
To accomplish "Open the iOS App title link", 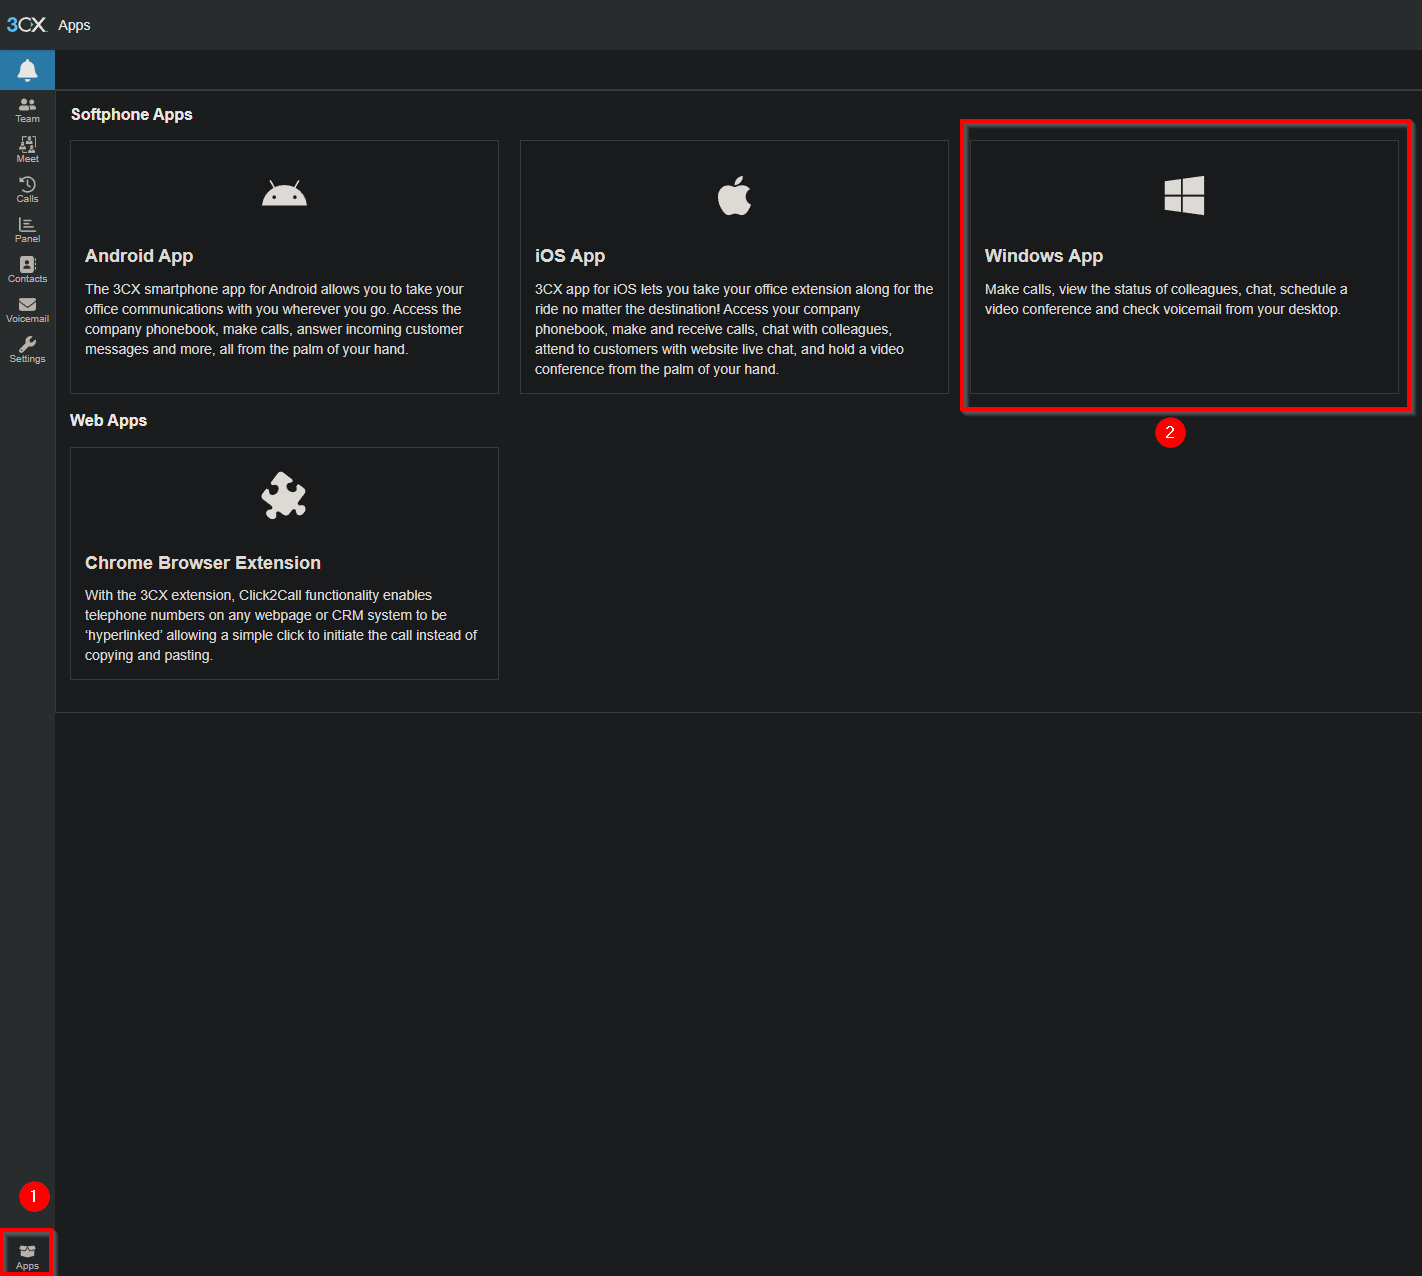I will tap(570, 256).
